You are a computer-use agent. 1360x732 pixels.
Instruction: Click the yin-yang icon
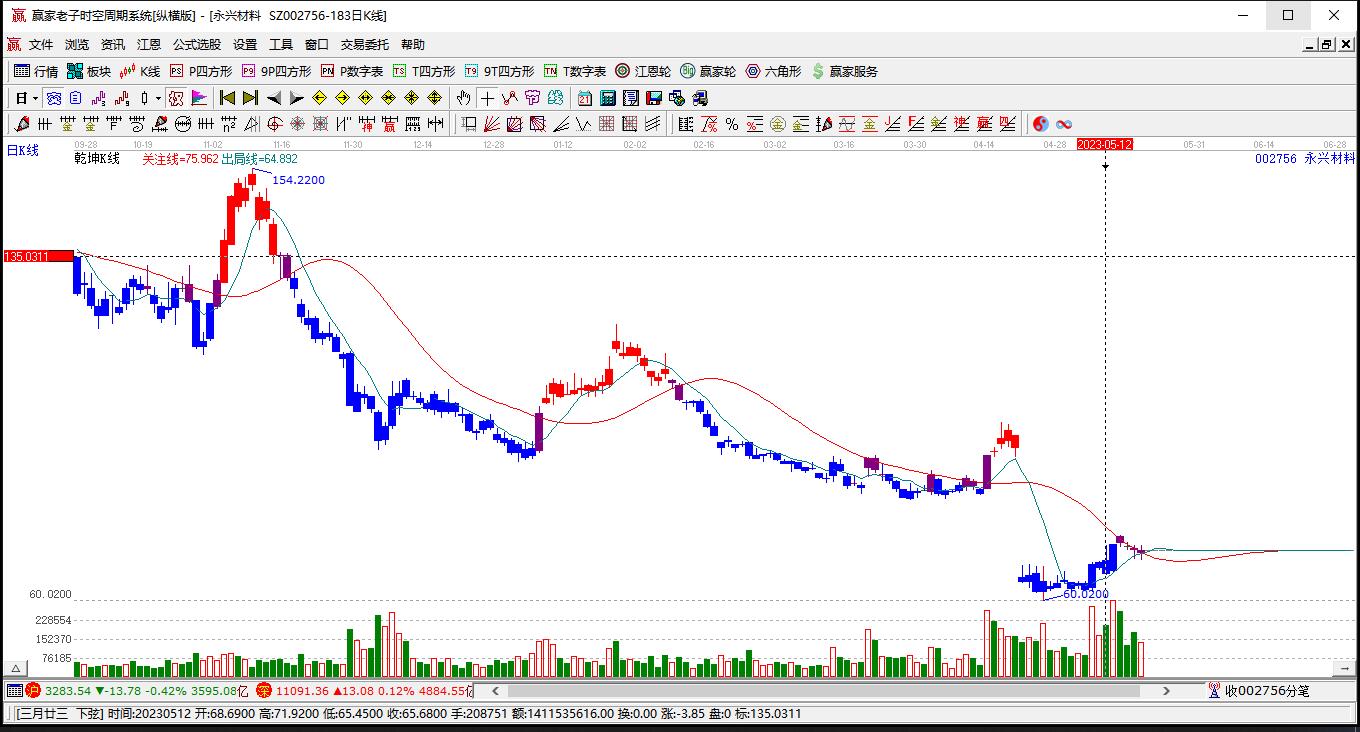click(1041, 124)
